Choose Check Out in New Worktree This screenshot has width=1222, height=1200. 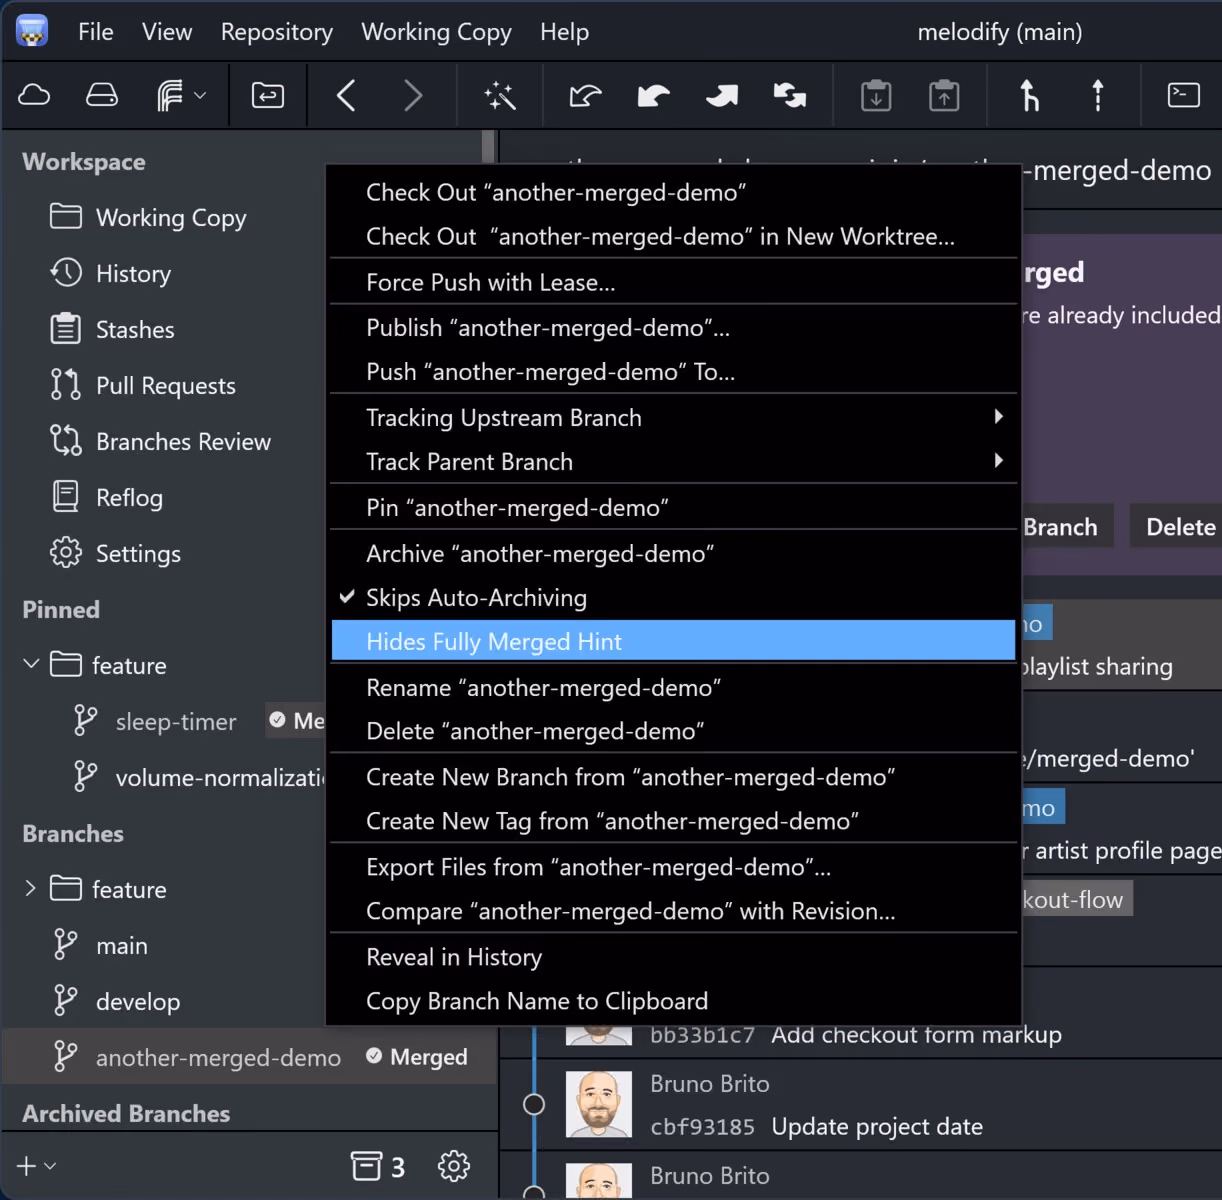(x=674, y=236)
